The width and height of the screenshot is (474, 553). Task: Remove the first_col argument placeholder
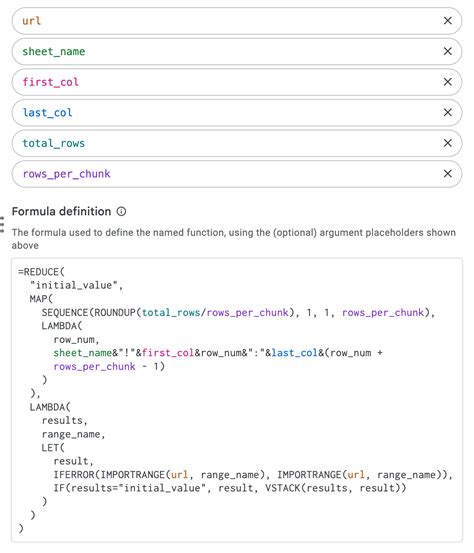(x=448, y=82)
